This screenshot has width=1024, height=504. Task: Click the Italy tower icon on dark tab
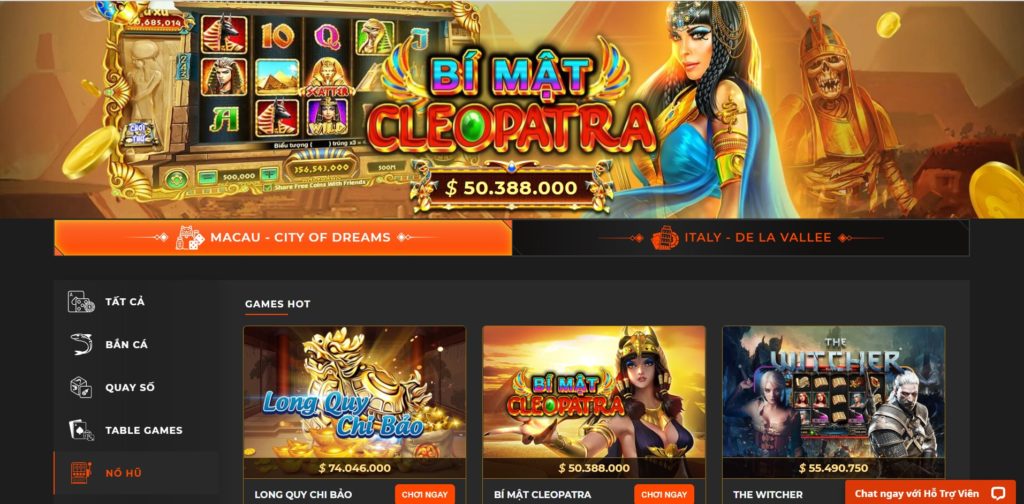[664, 238]
